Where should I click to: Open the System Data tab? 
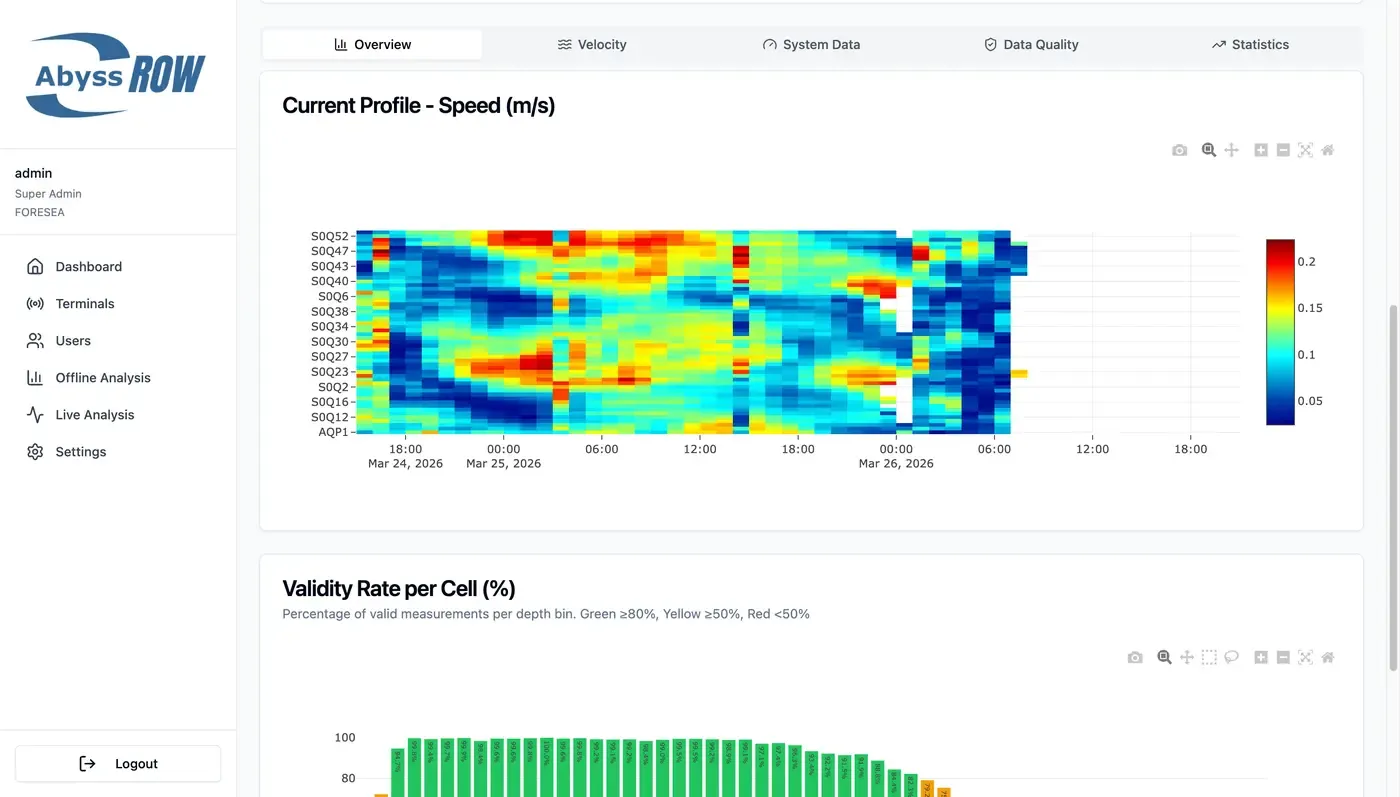coord(811,44)
